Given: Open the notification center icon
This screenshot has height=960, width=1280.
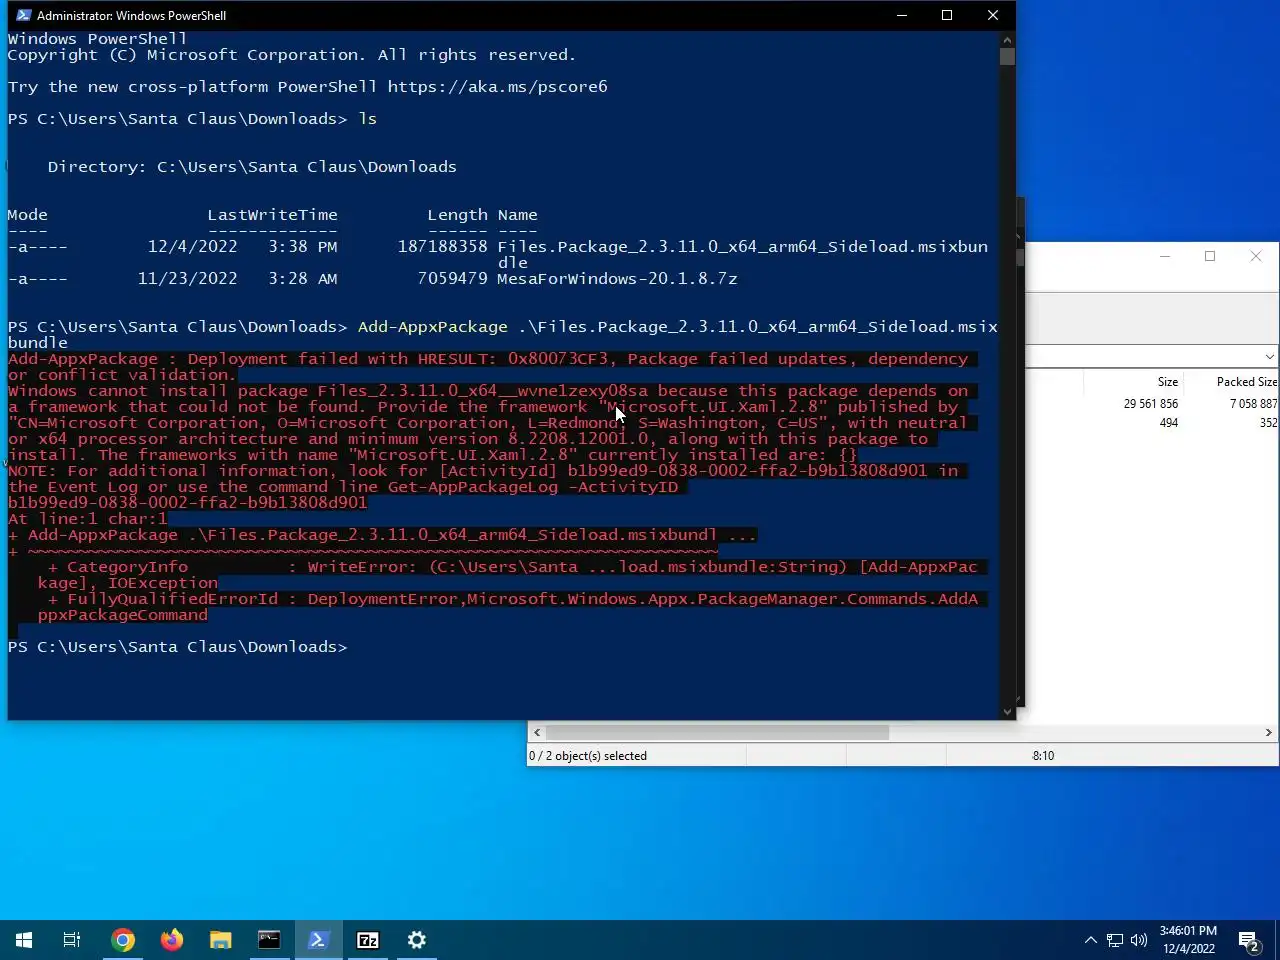Looking at the screenshot, I should point(1248,940).
